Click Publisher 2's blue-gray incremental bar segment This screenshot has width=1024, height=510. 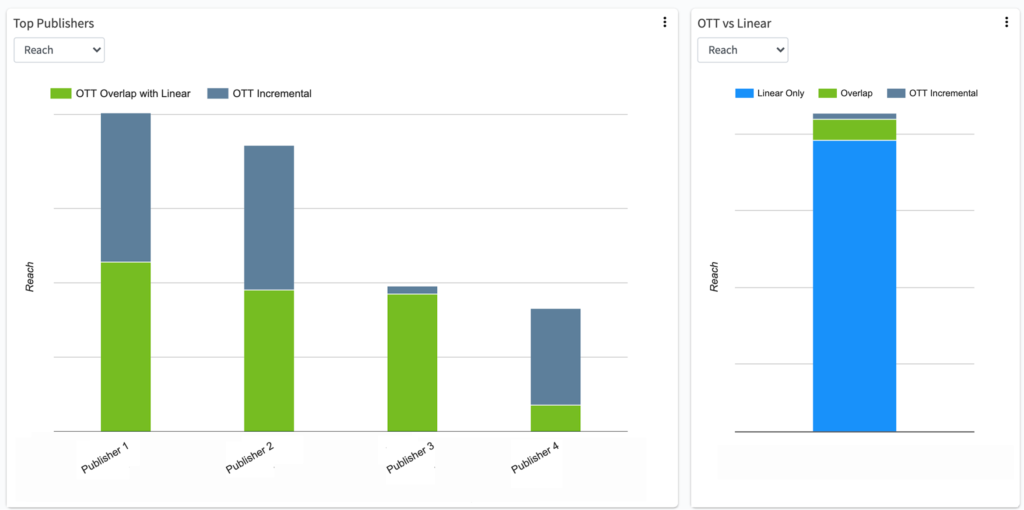(269, 217)
